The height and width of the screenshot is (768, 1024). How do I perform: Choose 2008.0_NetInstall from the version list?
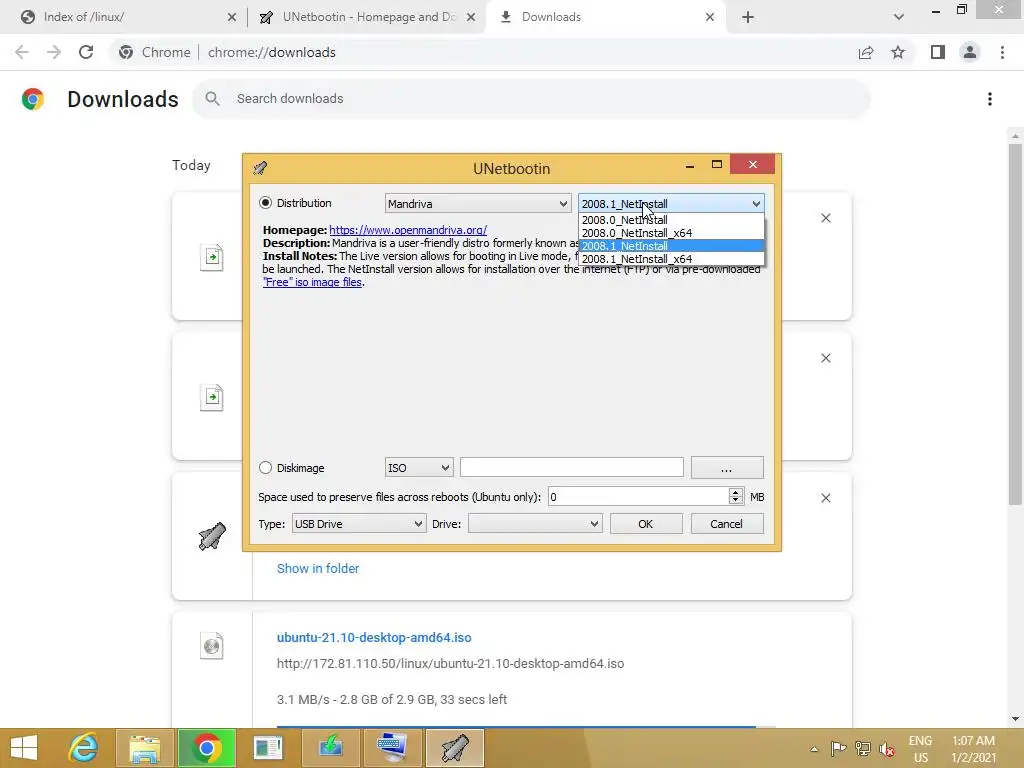(671, 220)
